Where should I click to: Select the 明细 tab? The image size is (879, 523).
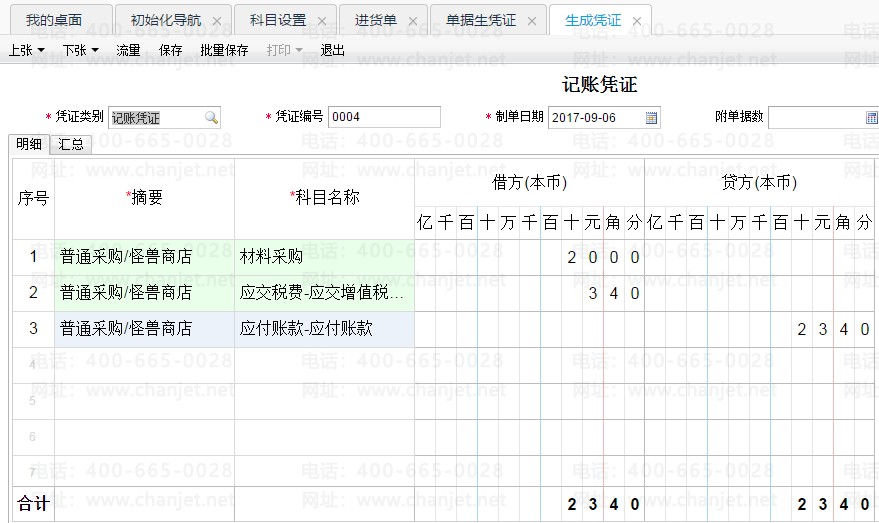point(28,145)
